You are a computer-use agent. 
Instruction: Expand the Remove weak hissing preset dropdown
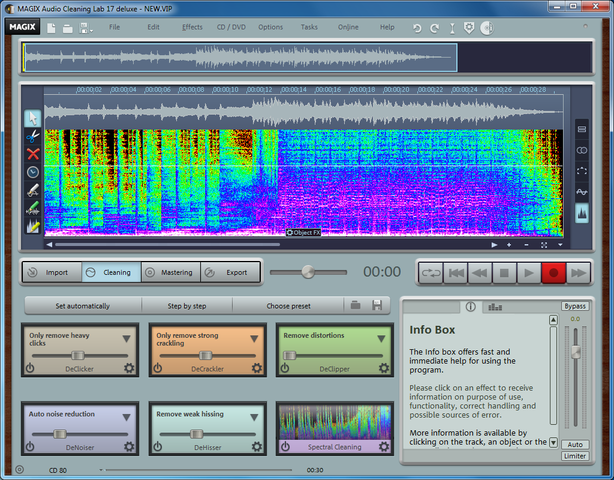254,417
